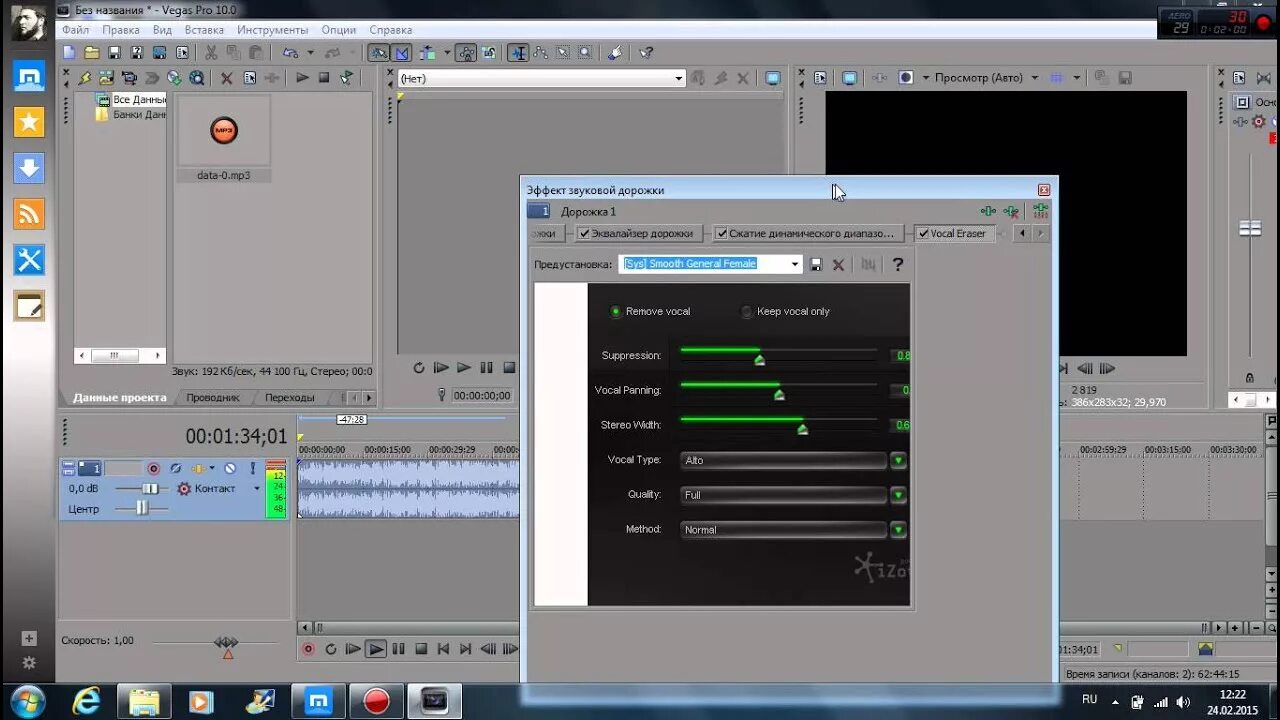Open Method dropdown
The width and height of the screenshot is (1280, 720).
(898, 530)
